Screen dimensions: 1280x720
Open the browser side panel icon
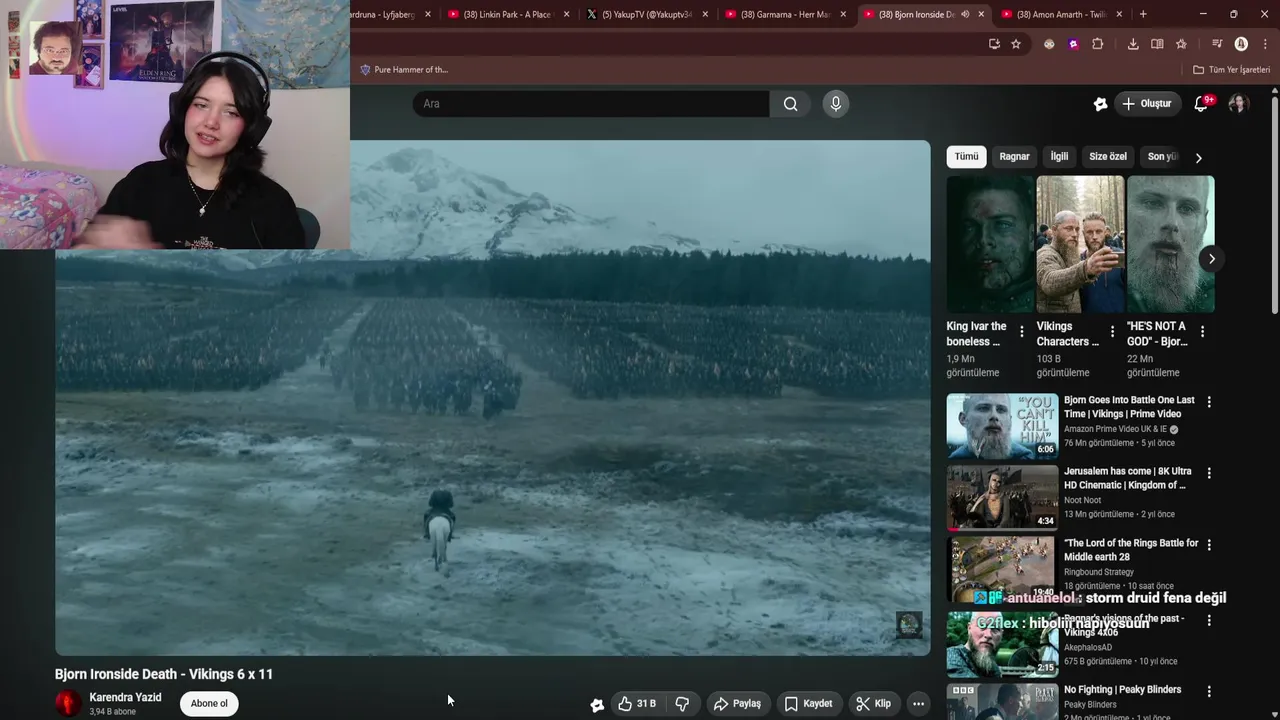click(1157, 44)
